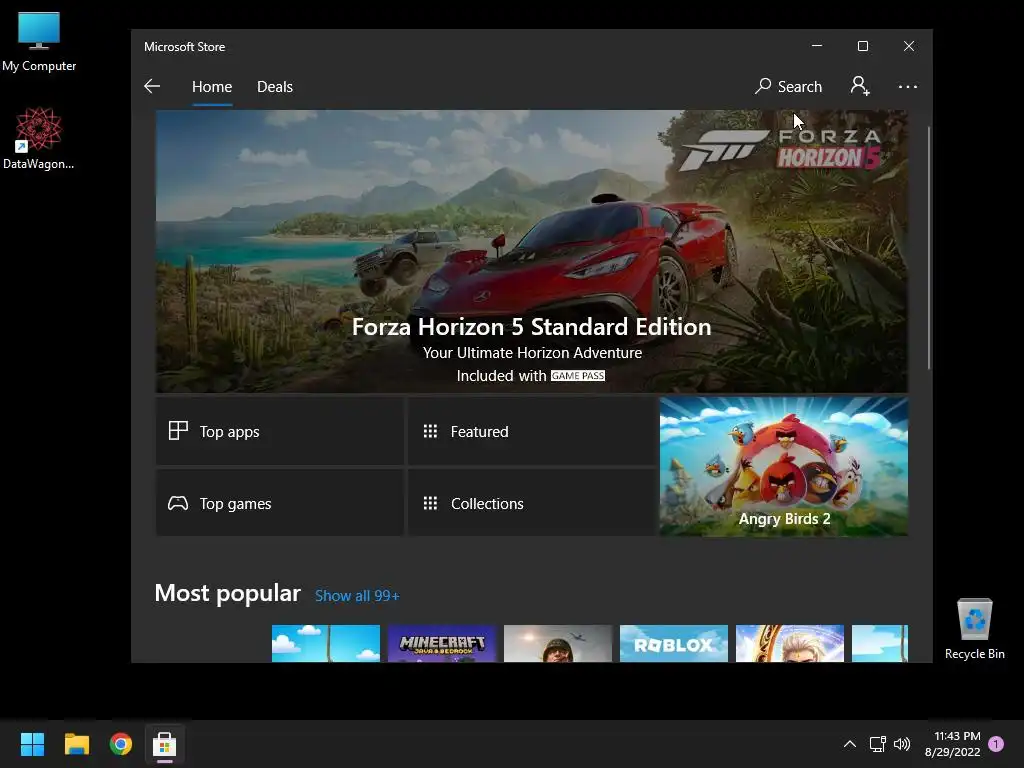Click the Game Pass badge on banner
Screen dimensions: 1024x768
[578, 376]
